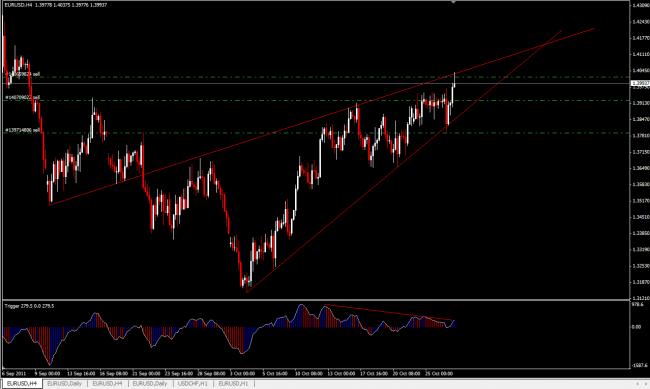Click the EURUSD,H4 OHLC header text

(56, 5)
